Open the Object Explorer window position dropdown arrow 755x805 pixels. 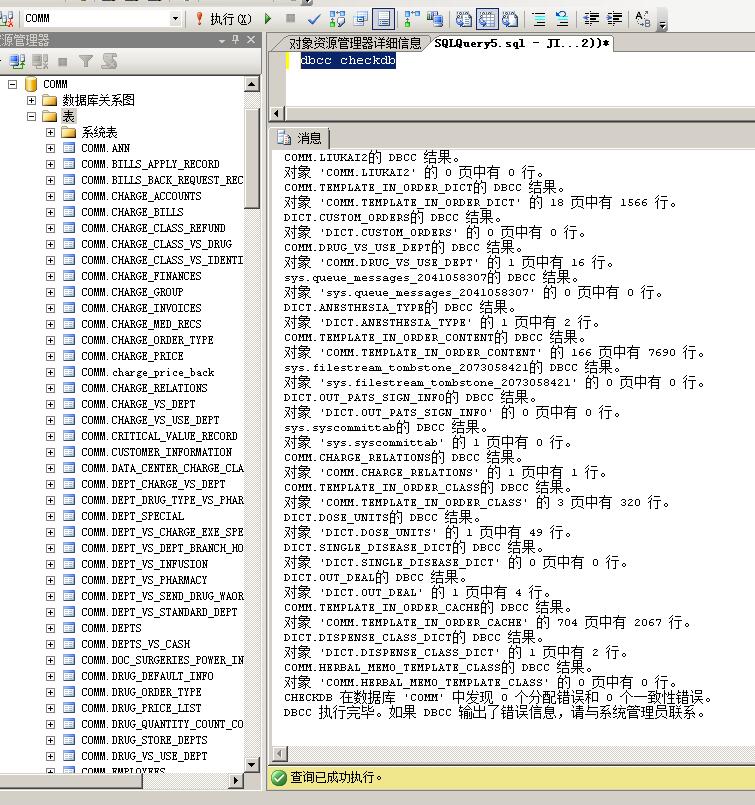(222, 41)
